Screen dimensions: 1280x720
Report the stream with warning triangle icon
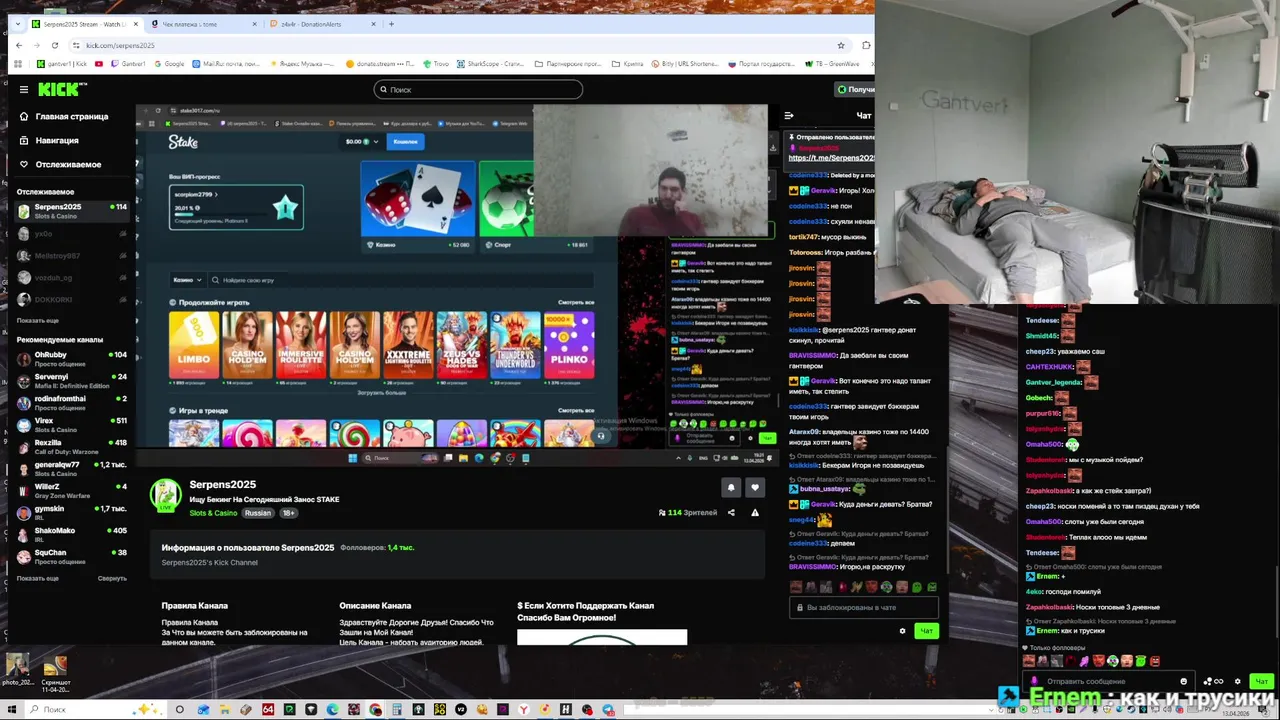pos(755,513)
